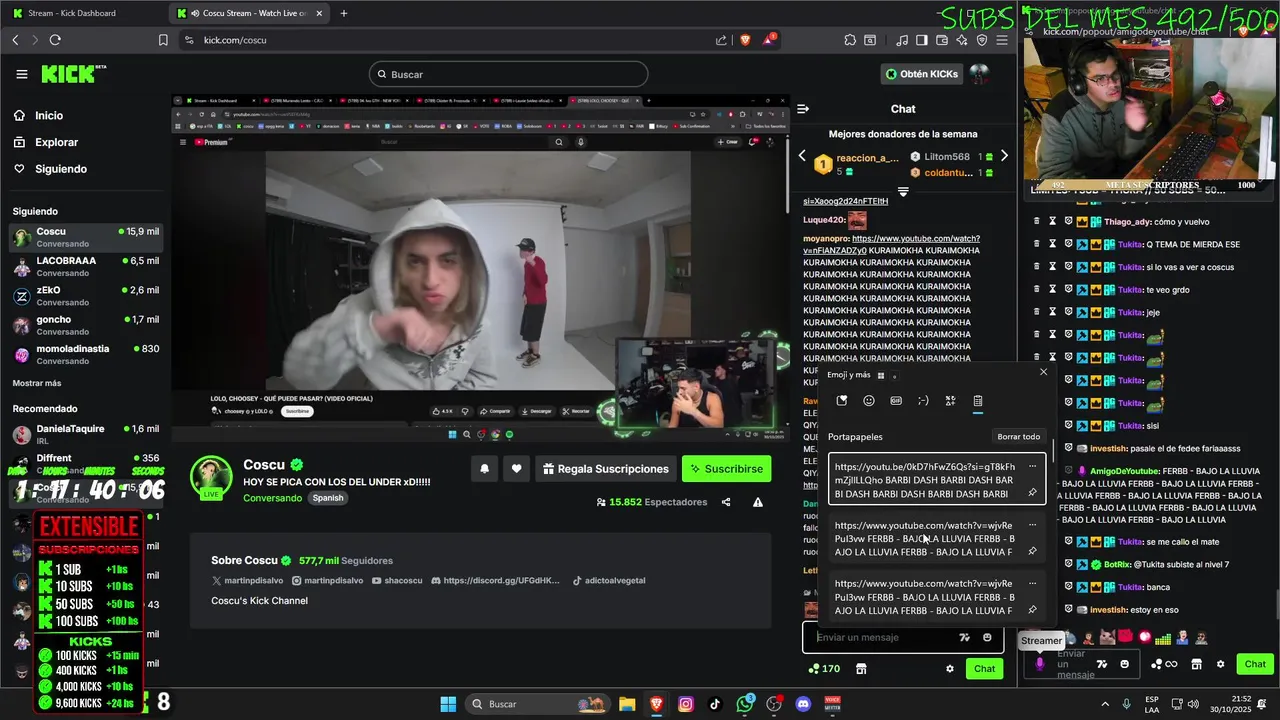Click the Suscribirse button
The height and width of the screenshot is (720, 1280).
click(726, 469)
